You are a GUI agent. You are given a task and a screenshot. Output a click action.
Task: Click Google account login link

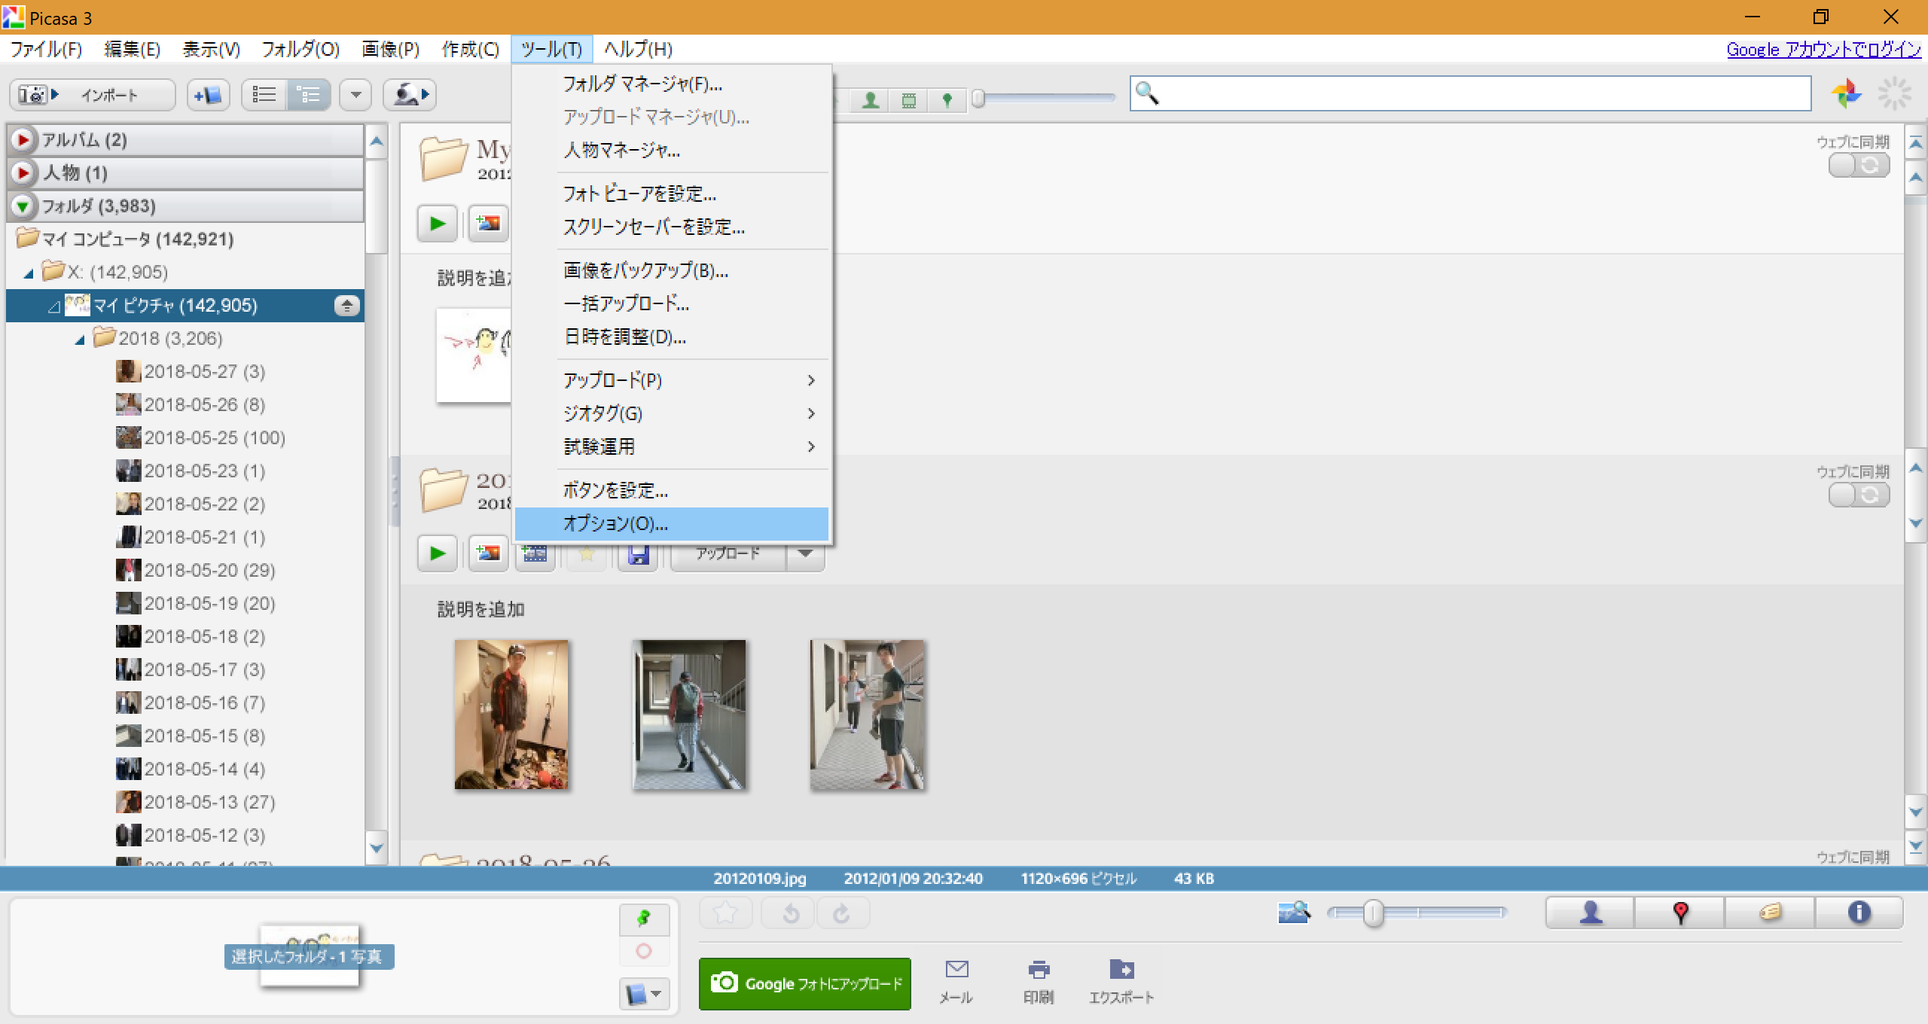pyautogui.click(x=1823, y=49)
